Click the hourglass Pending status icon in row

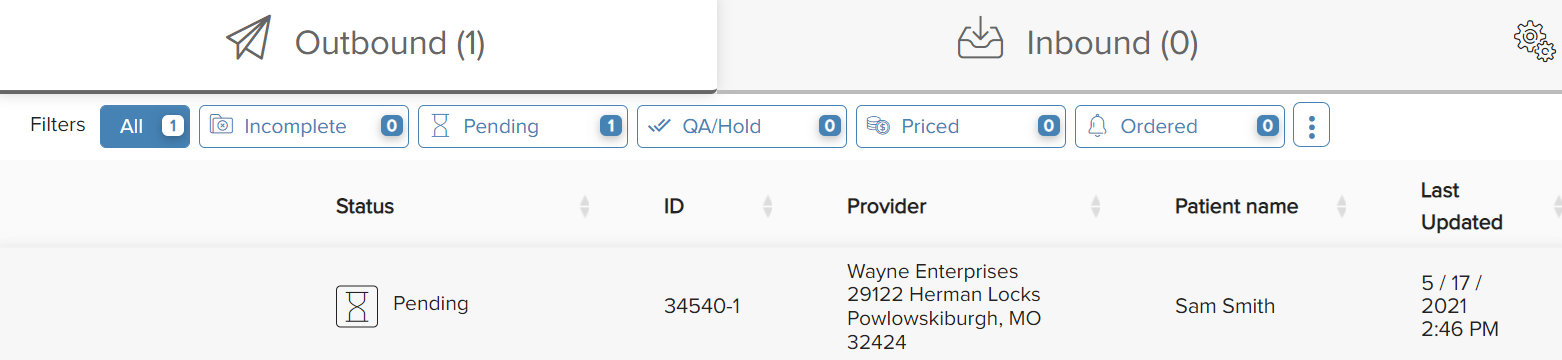tap(356, 306)
